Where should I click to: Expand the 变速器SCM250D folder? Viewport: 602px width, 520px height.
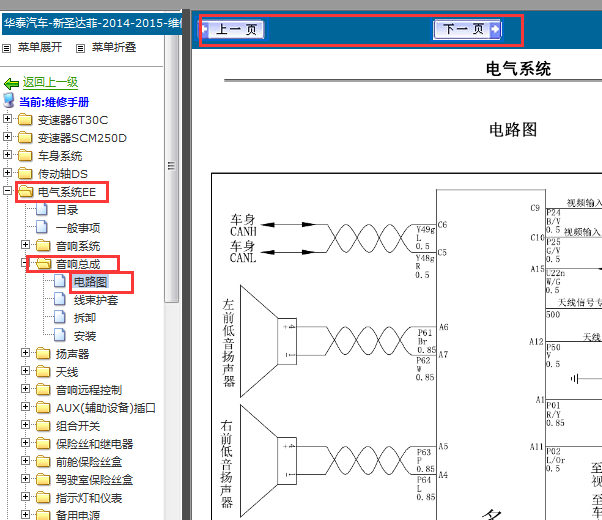pos(7,137)
